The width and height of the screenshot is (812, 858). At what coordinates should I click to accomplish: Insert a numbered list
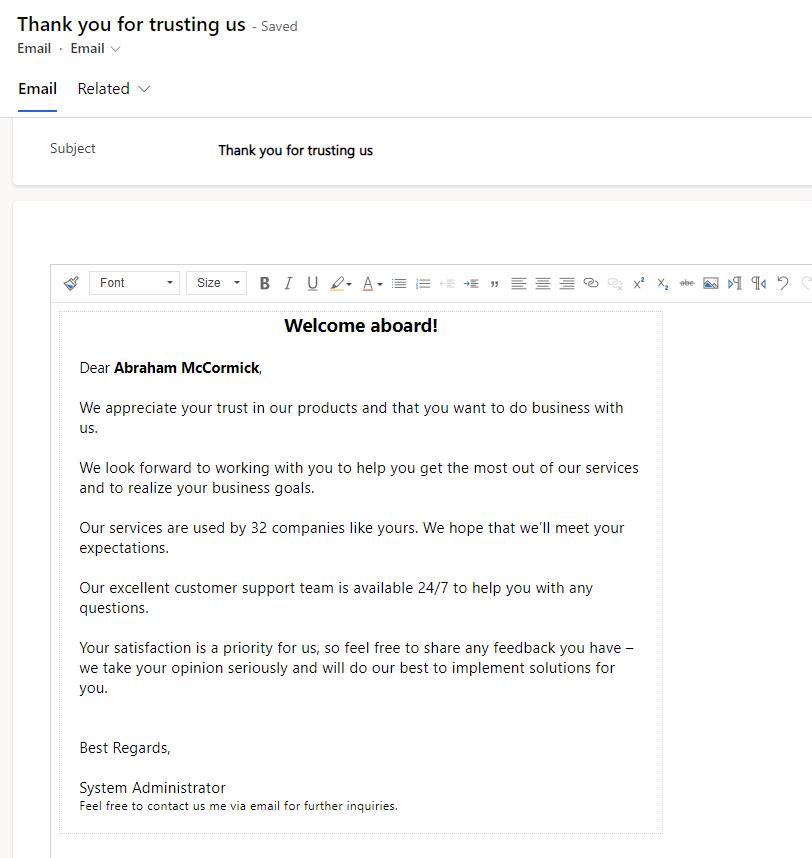(423, 283)
